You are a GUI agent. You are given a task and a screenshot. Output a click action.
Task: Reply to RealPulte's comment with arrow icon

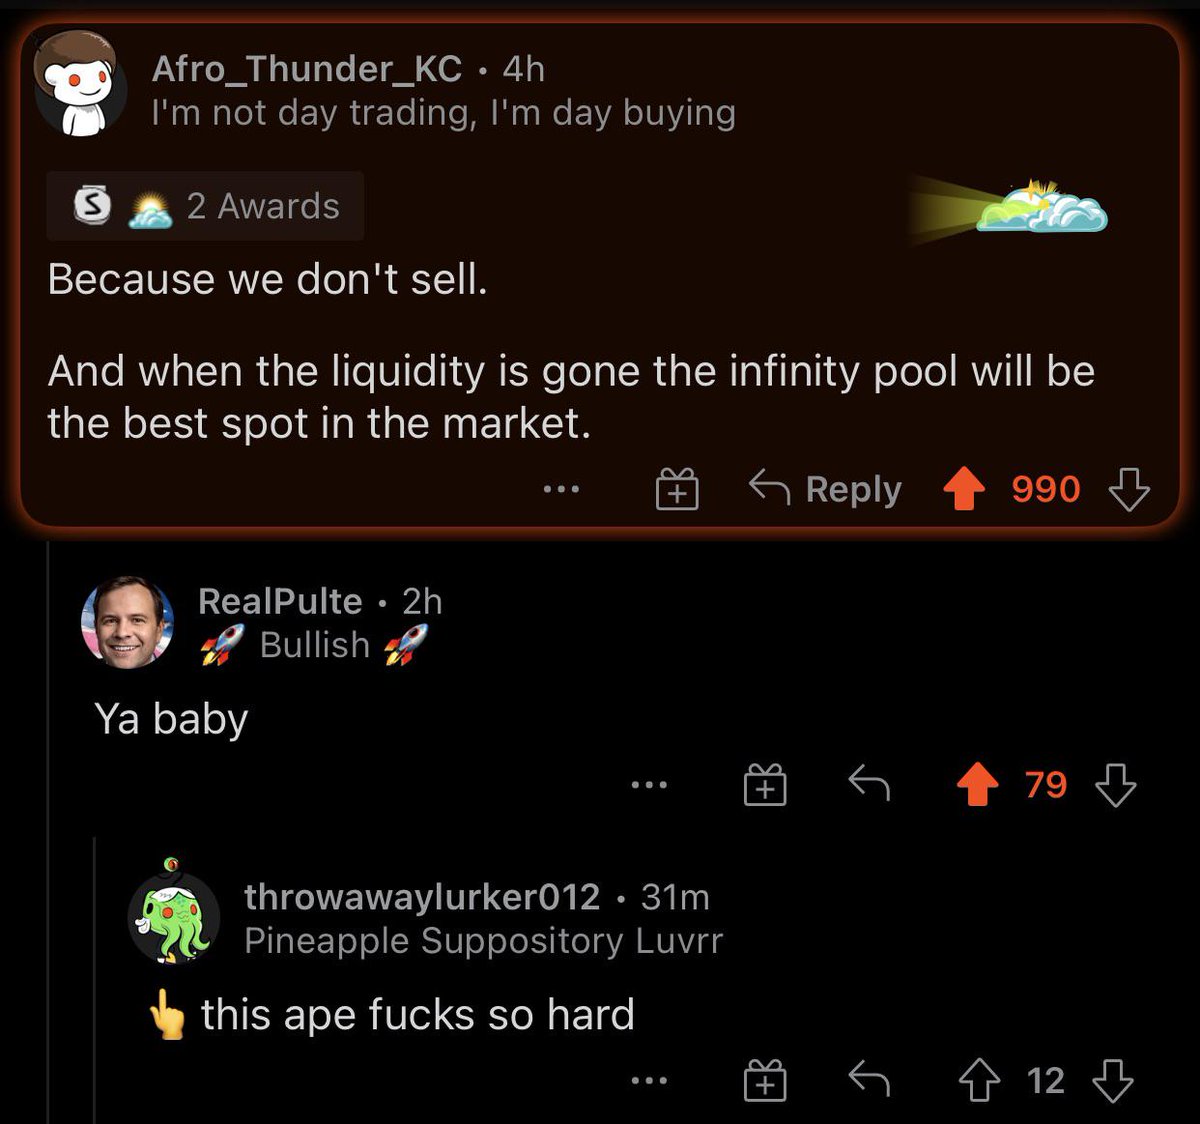pos(868,785)
